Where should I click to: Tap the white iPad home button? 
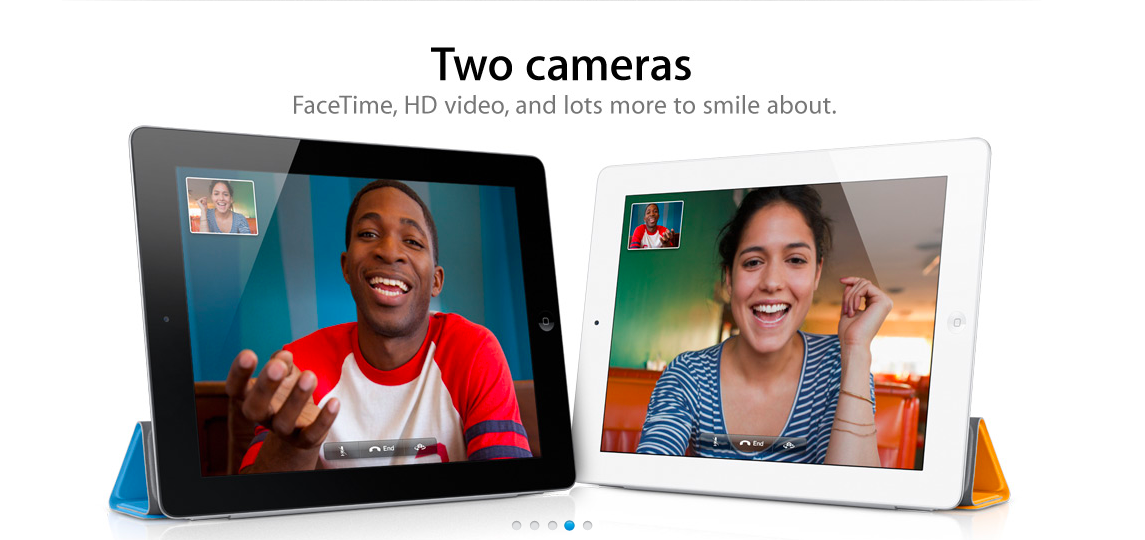(956, 322)
